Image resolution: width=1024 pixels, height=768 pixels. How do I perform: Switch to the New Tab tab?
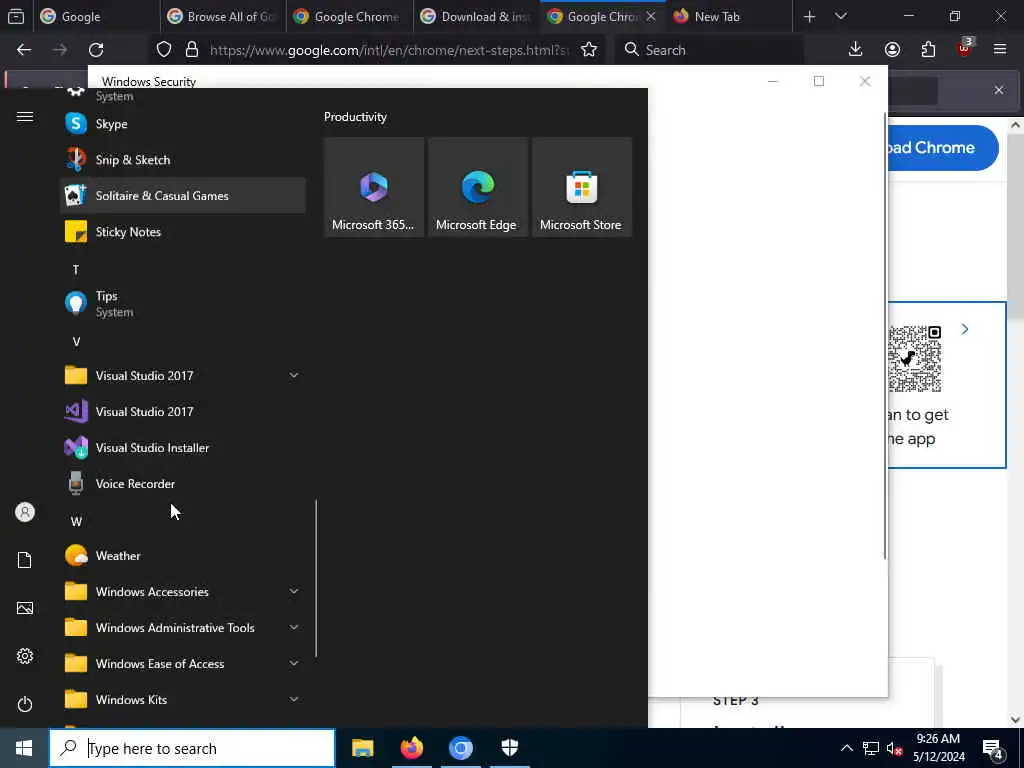pyautogui.click(x=730, y=16)
